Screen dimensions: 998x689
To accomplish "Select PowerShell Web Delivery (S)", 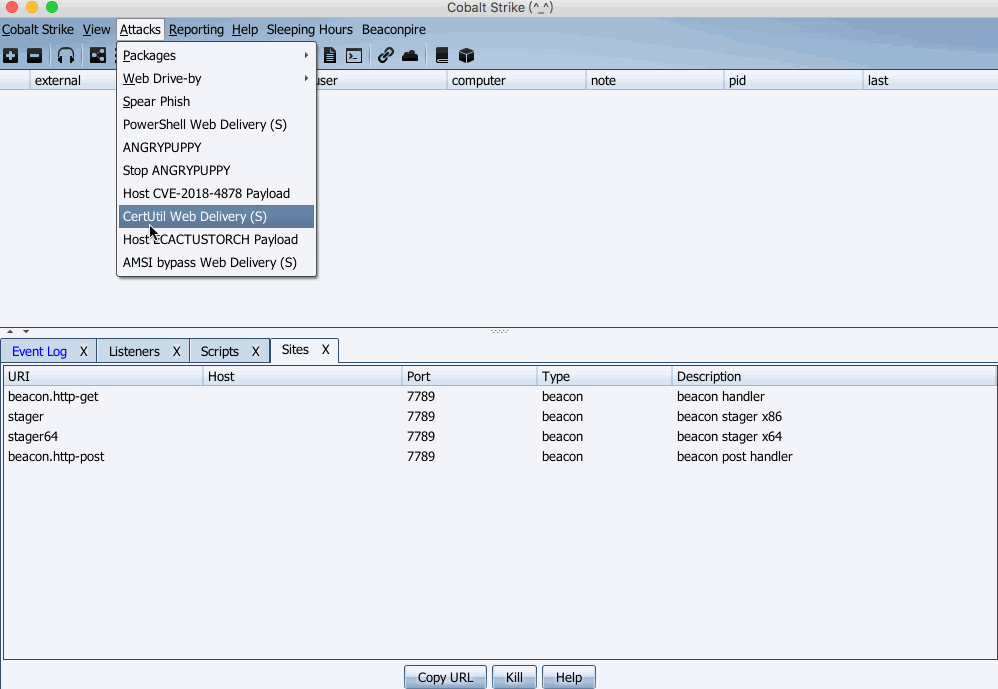I will (216, 124).
